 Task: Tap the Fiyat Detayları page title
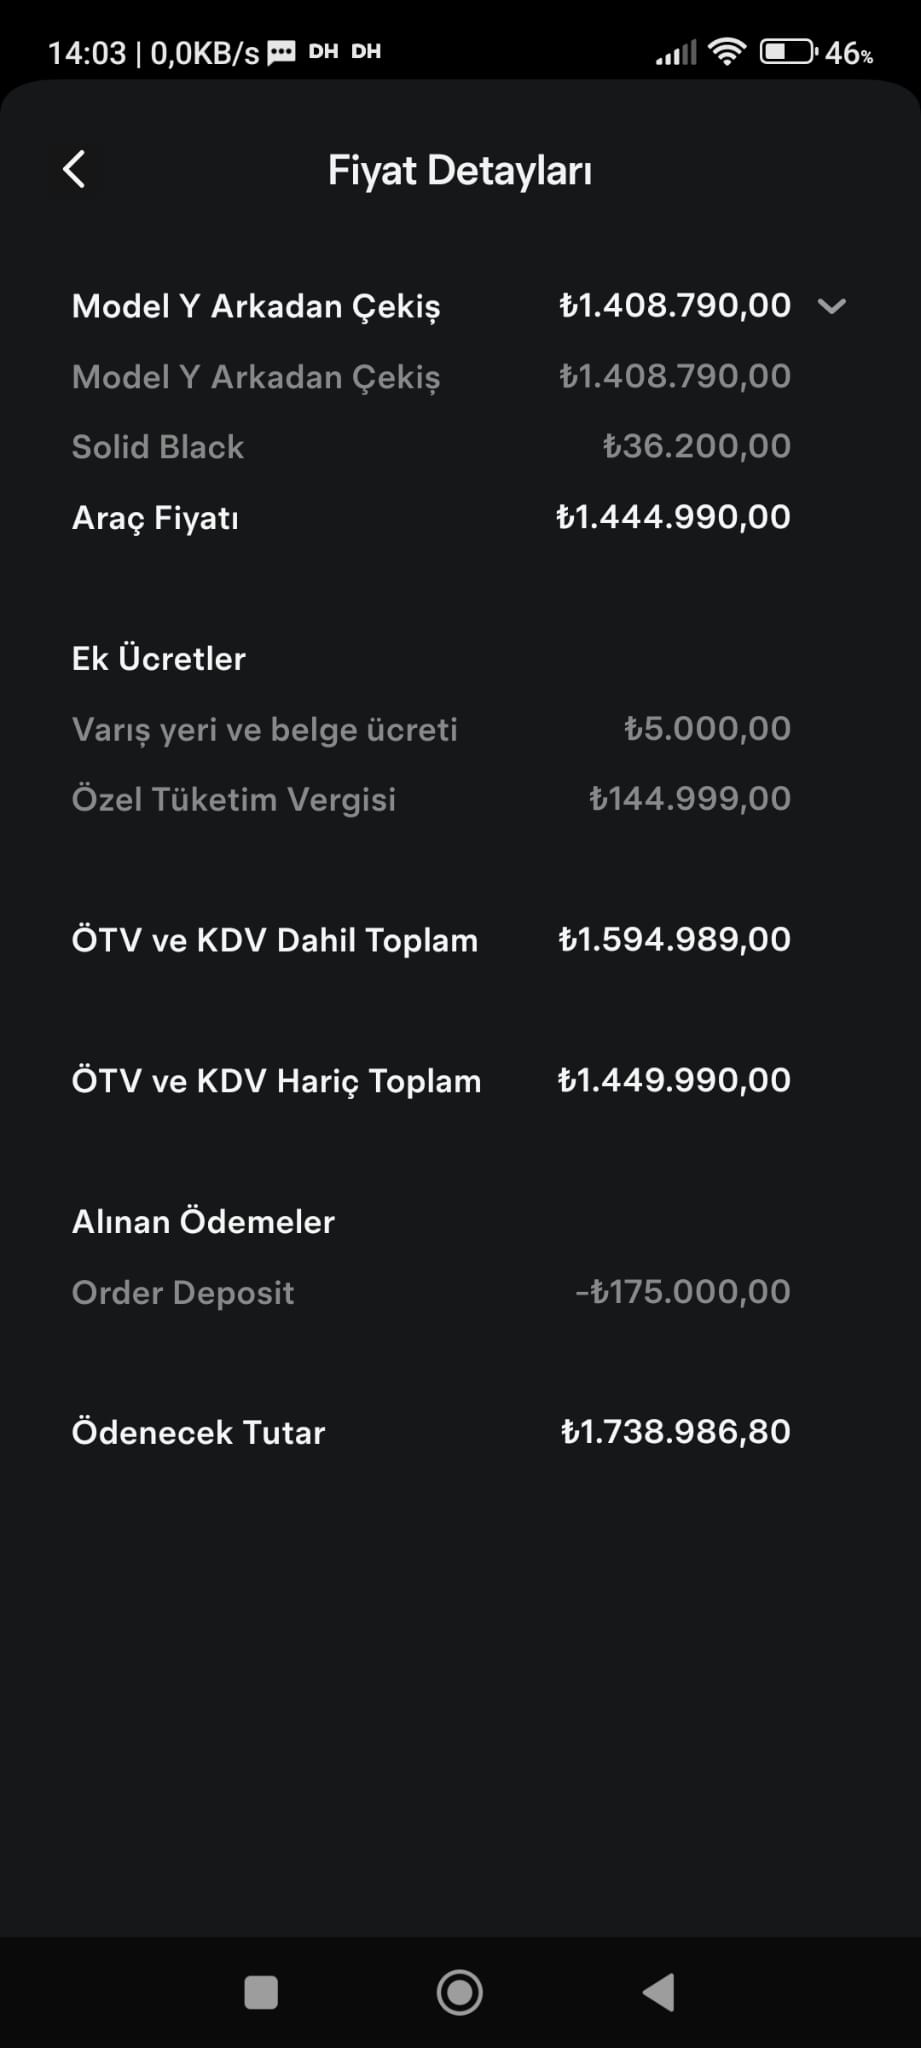click(x=460, y=171)
